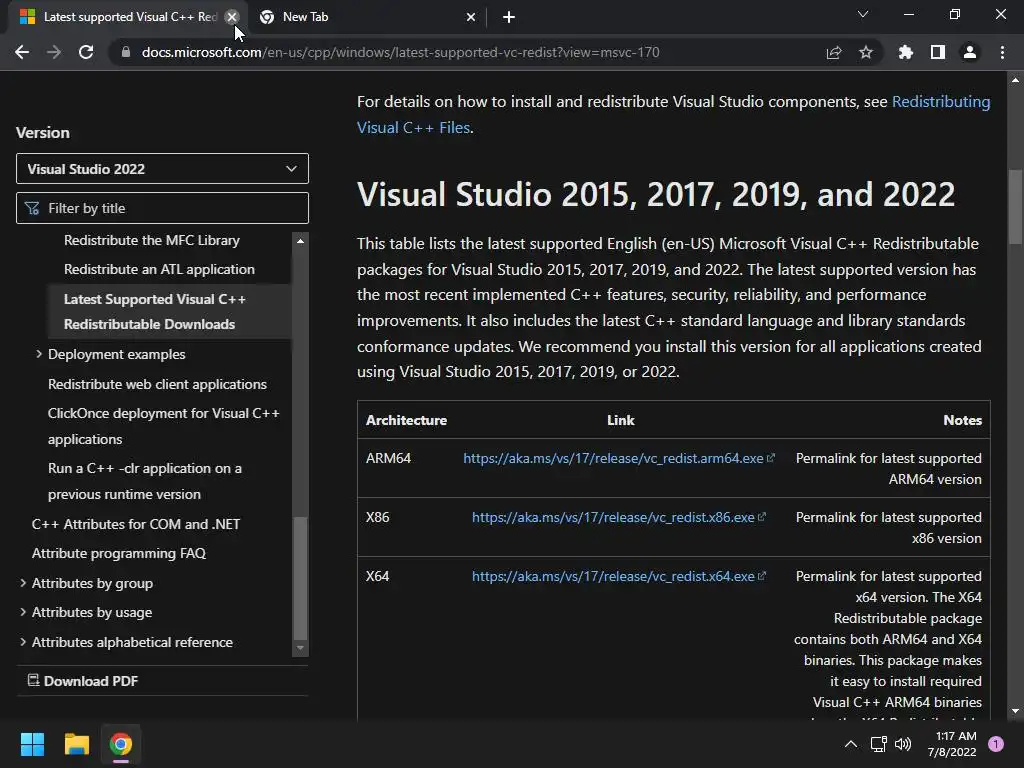Expand the Deployment examples chevron
This screenshot has height=768, width=1024.
39,354
